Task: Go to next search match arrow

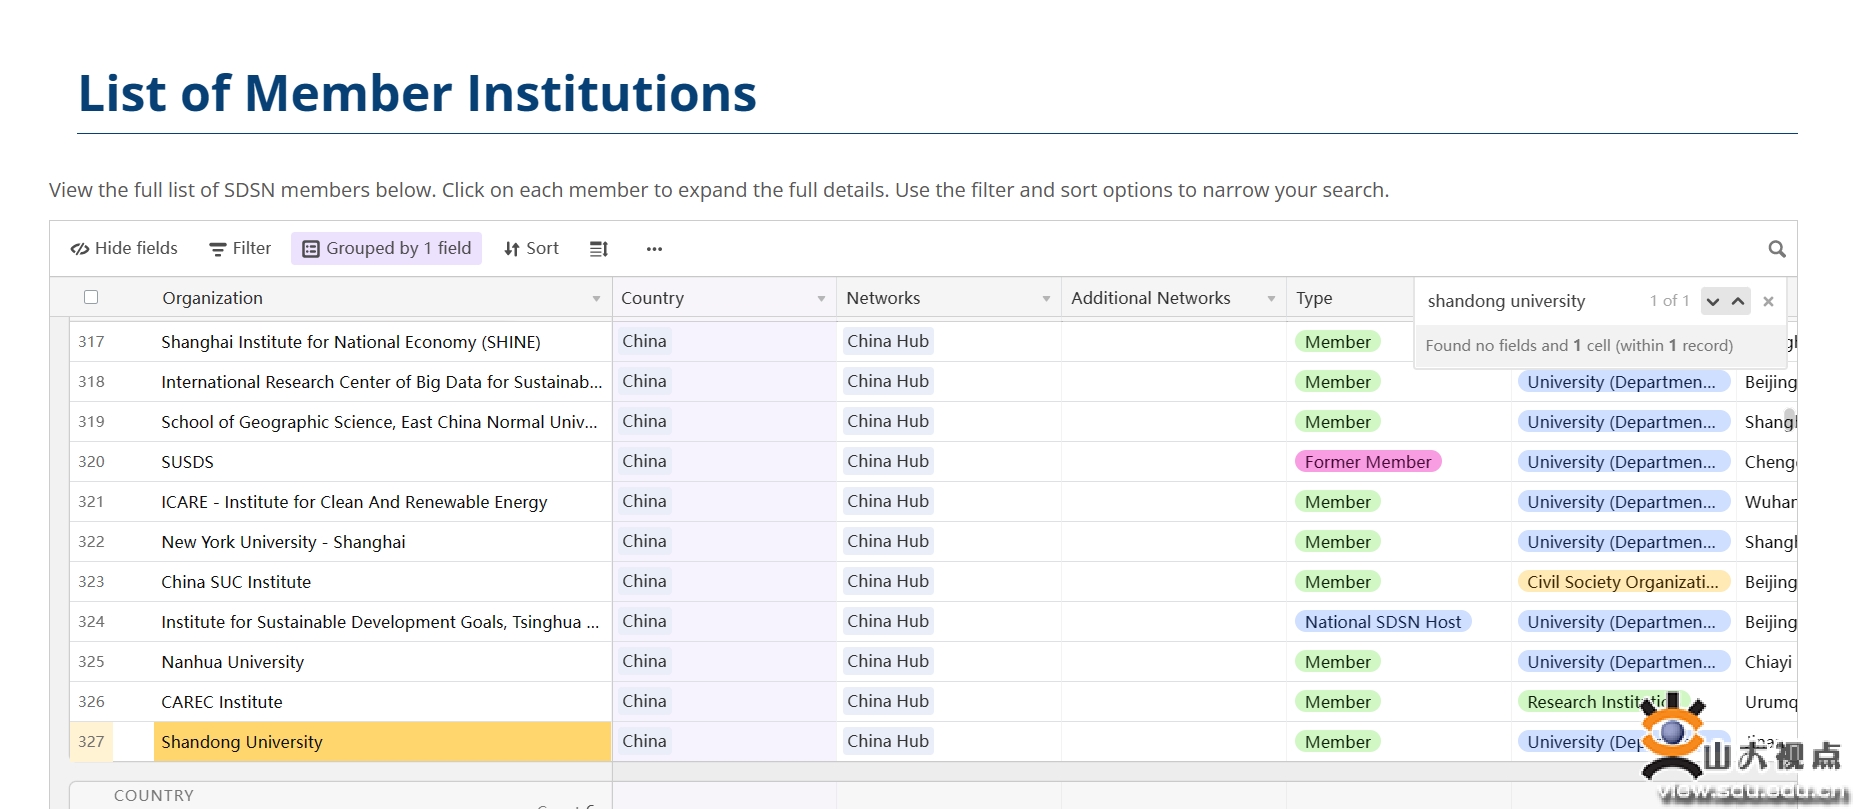Action: [1713, 301]
